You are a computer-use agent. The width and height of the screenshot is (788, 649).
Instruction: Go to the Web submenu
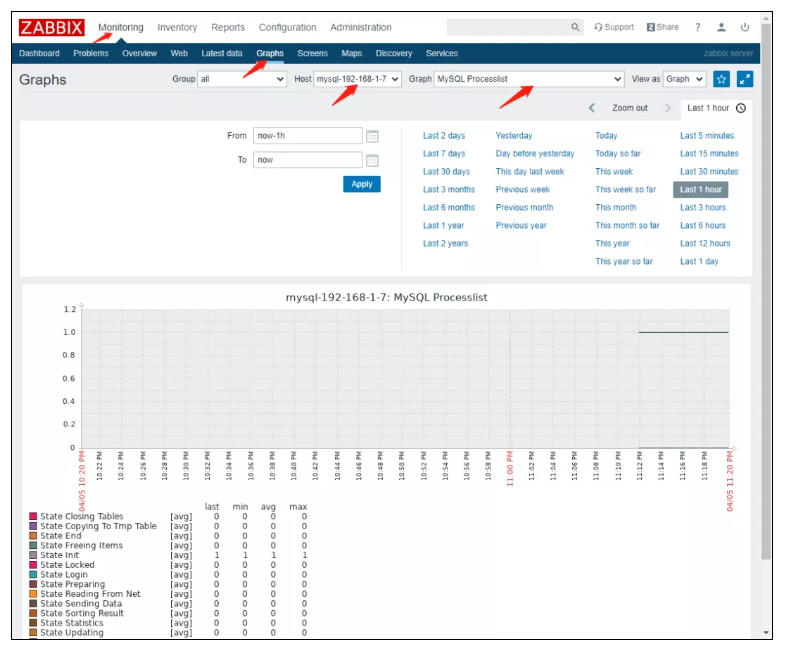point(179,53)
